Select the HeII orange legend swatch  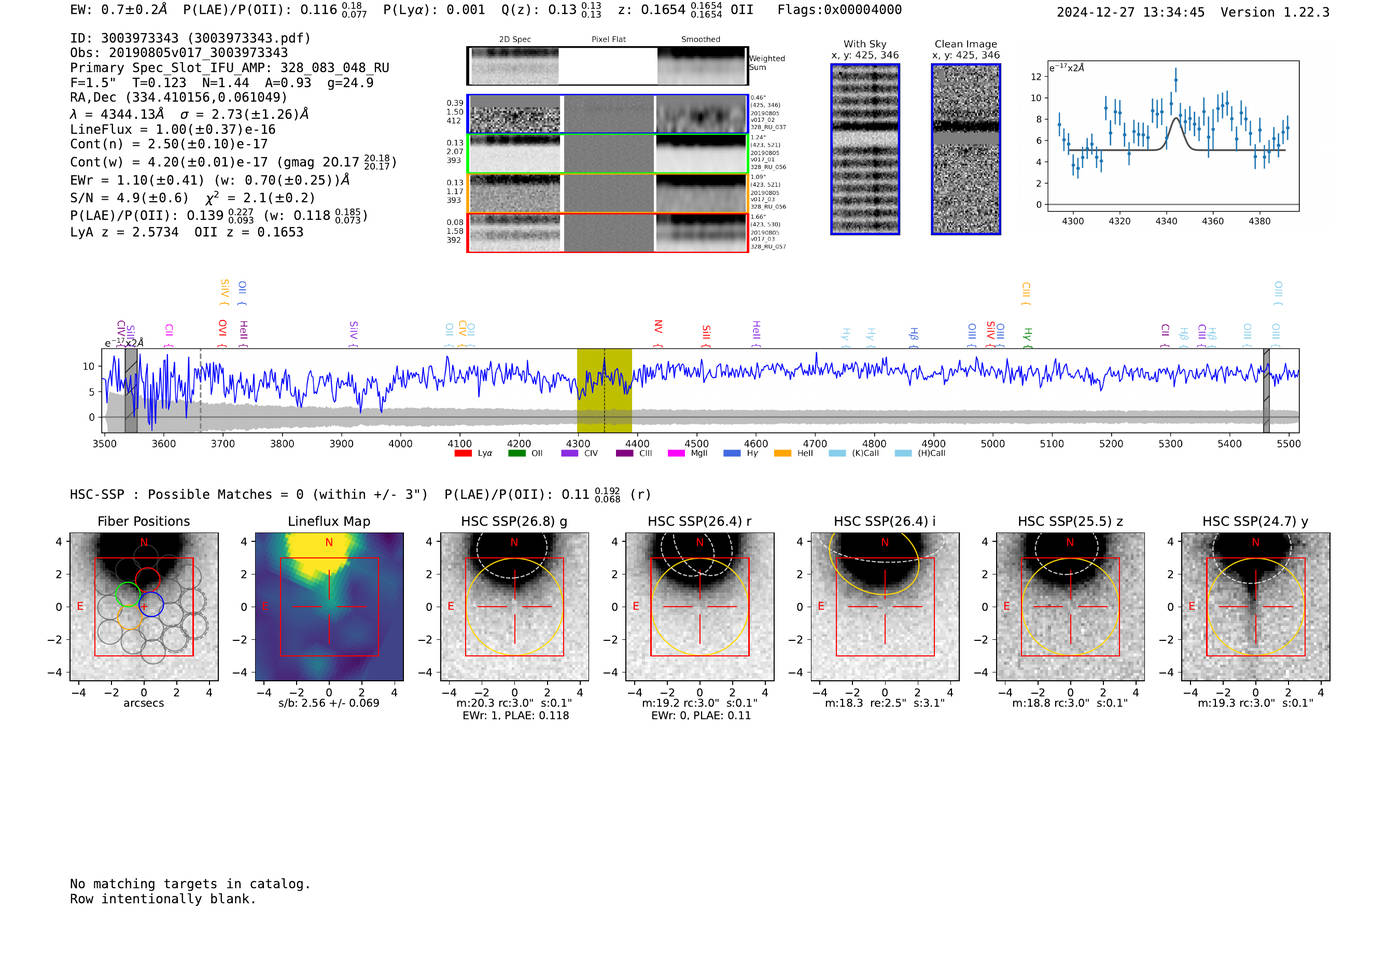tap(782, 454)
